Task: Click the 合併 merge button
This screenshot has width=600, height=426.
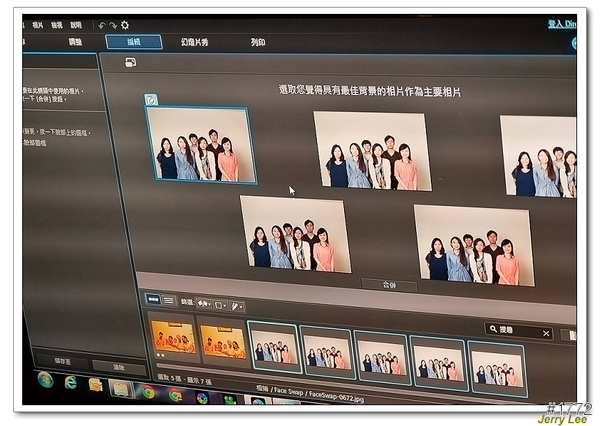Action: click(x=389, y=285)
